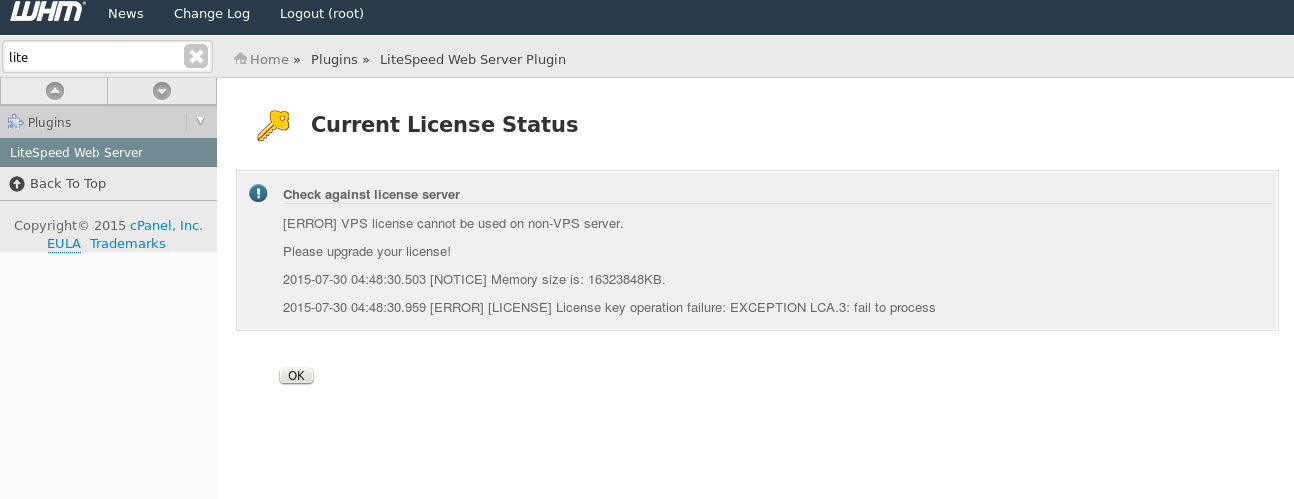Viewport: 1294px width, 499px height.
Task: Open the LiteSpeed Web Server Plugin breadcrumb
Action: [473, 60]
